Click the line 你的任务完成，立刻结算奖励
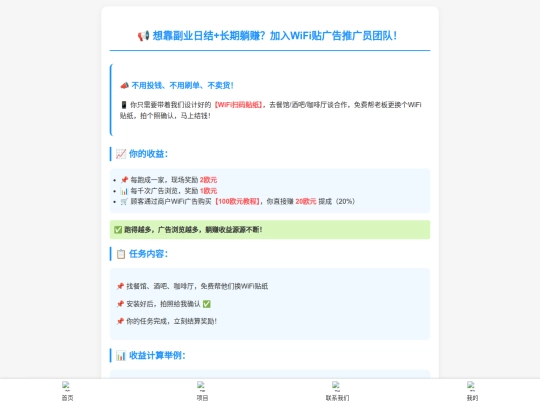 coord(172,321)
